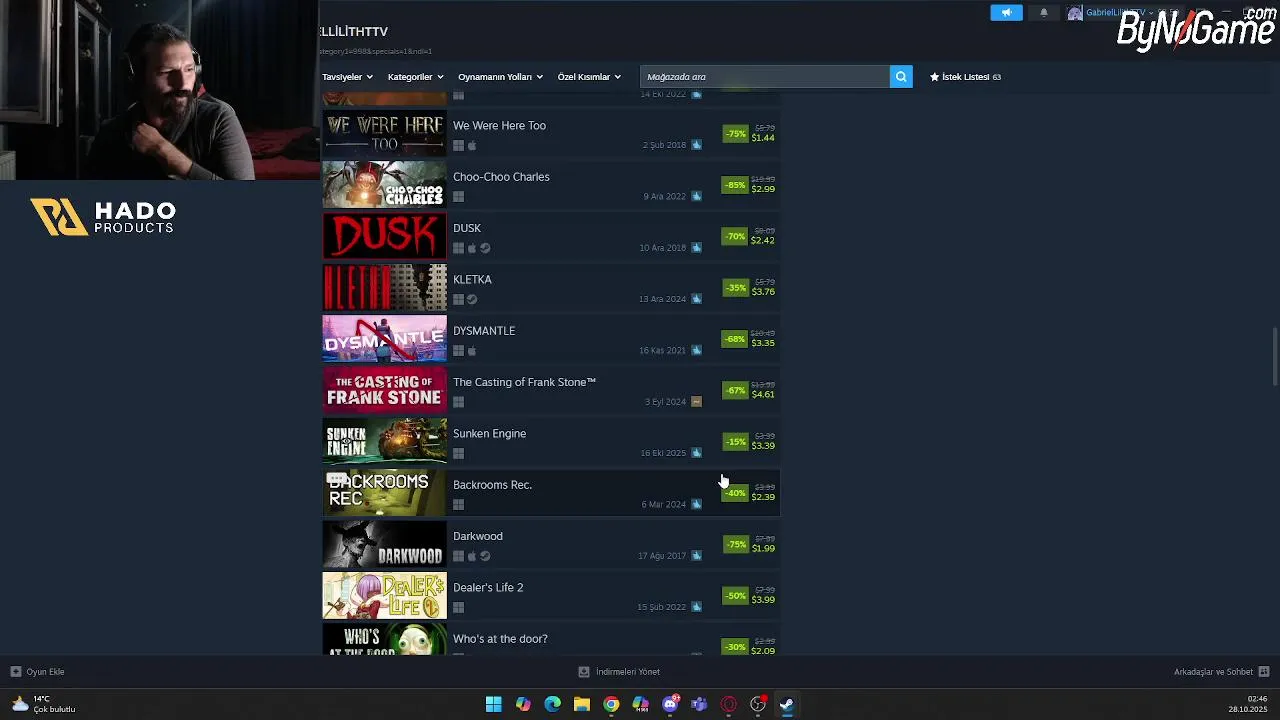The image size is (1280, 720).
Task: Click the Windows platform icon under DUSK
Action: pyautogui.click(x=459, y=248)
